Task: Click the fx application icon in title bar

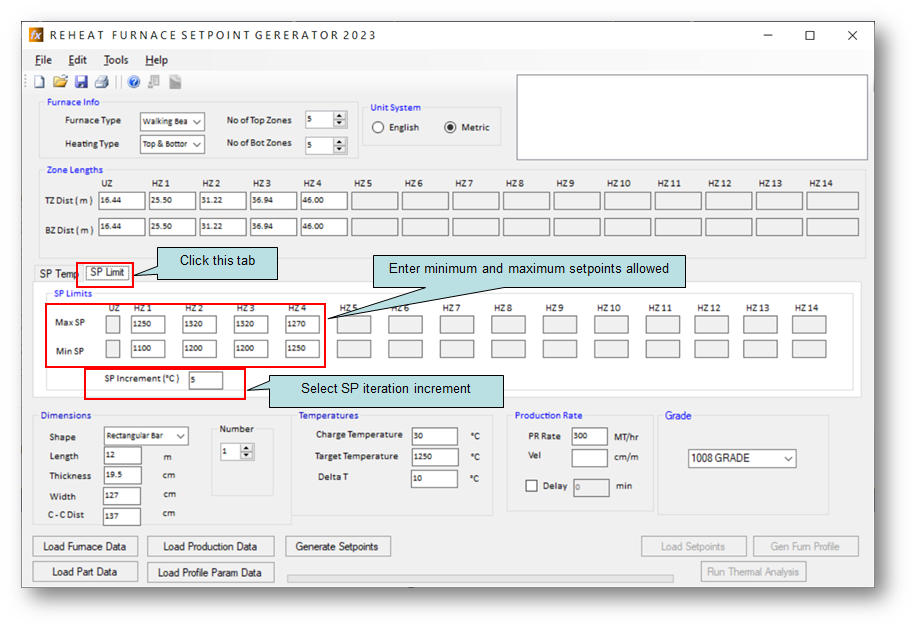Action: click(x=36, y=35)
